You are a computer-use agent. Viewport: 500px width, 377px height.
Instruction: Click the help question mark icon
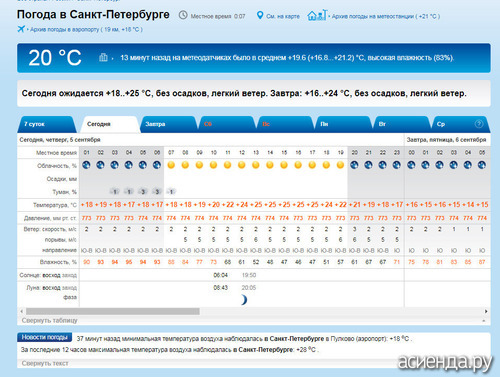[479, 124]
